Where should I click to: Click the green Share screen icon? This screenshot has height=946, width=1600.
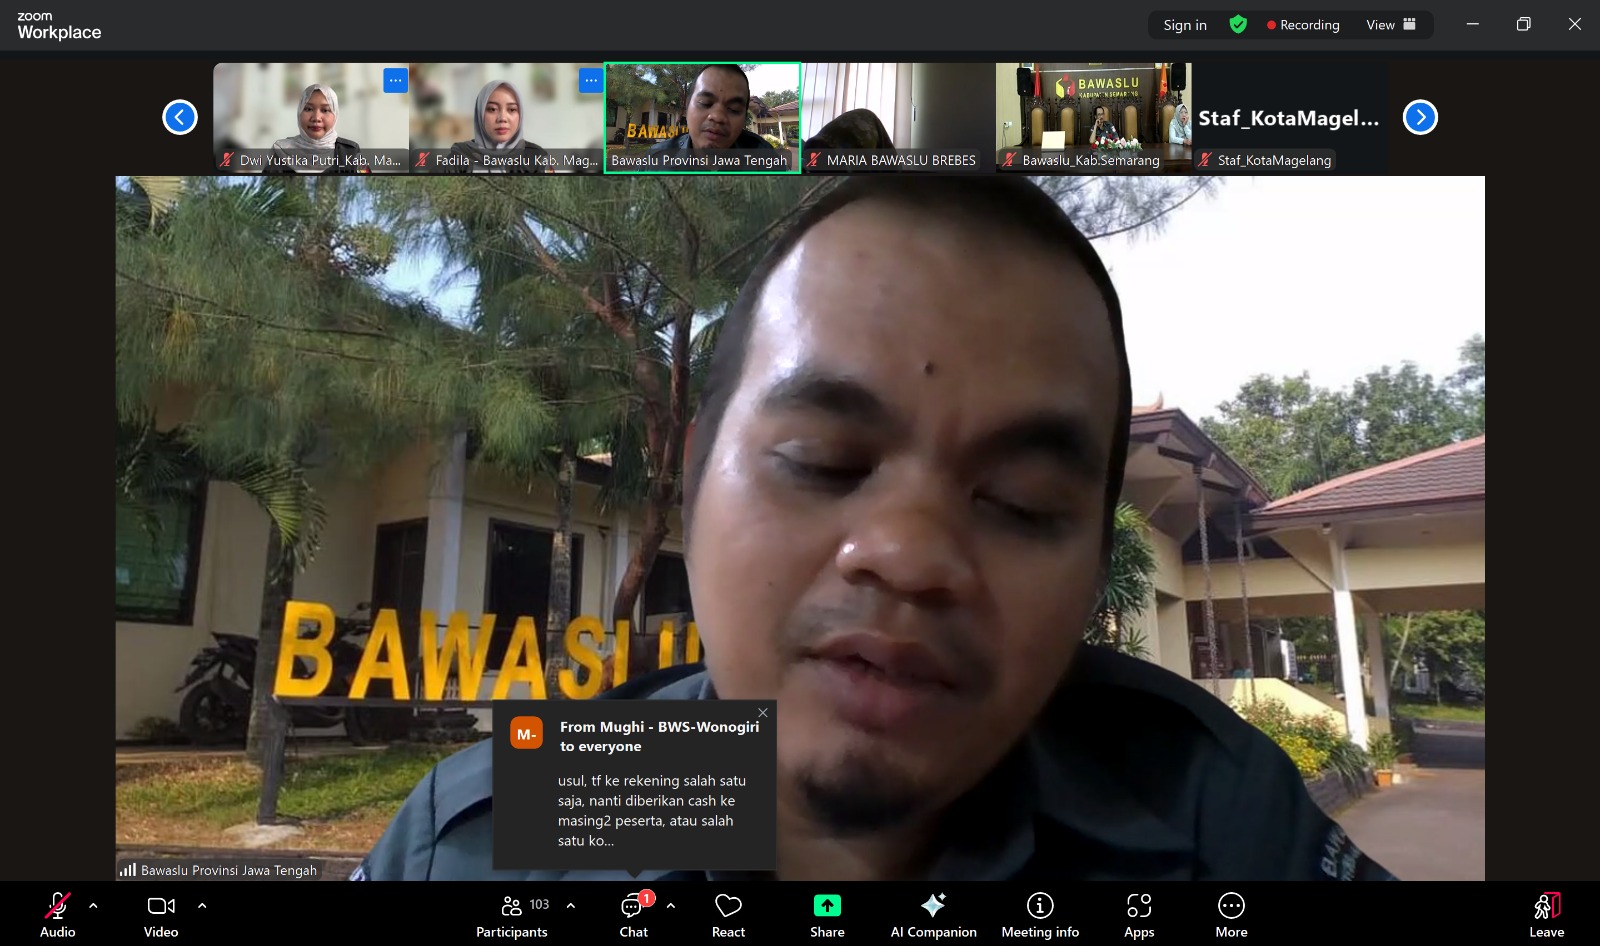pyautogui.click(x=827, y=905)
